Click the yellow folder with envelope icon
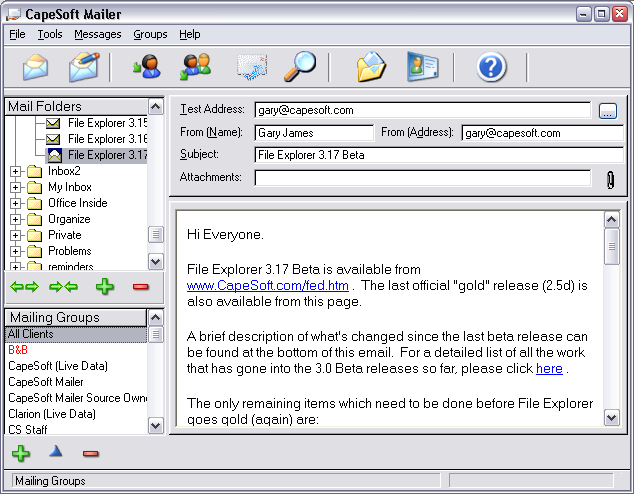This screenshot has width=635, height=494. point(371,67)
